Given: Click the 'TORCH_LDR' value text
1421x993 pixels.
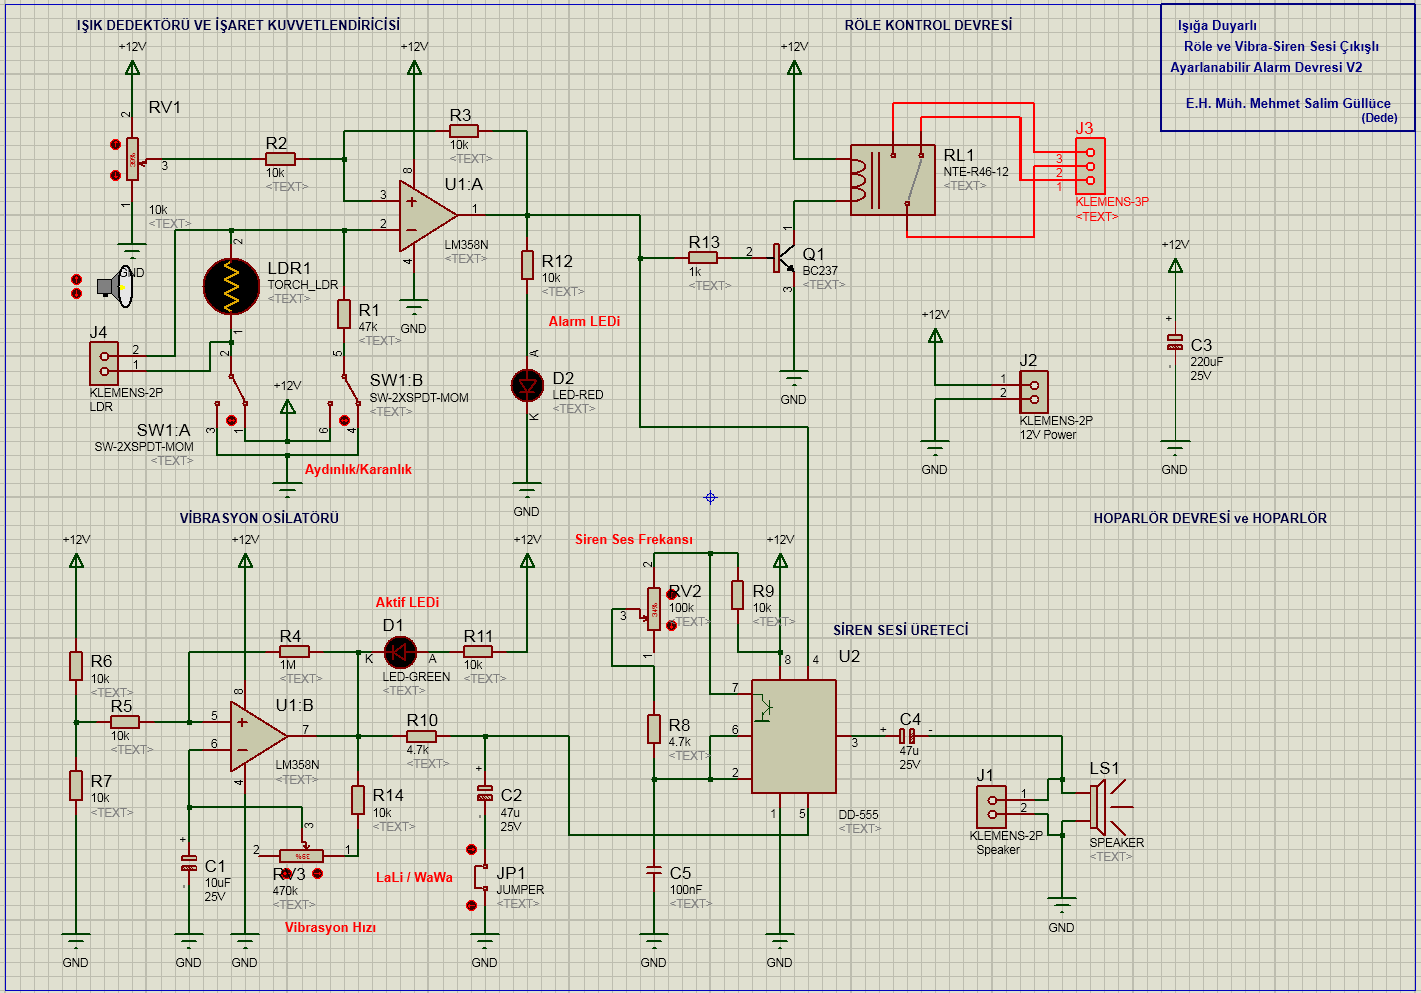Looking at the screenshot, I should coord(303,285).
